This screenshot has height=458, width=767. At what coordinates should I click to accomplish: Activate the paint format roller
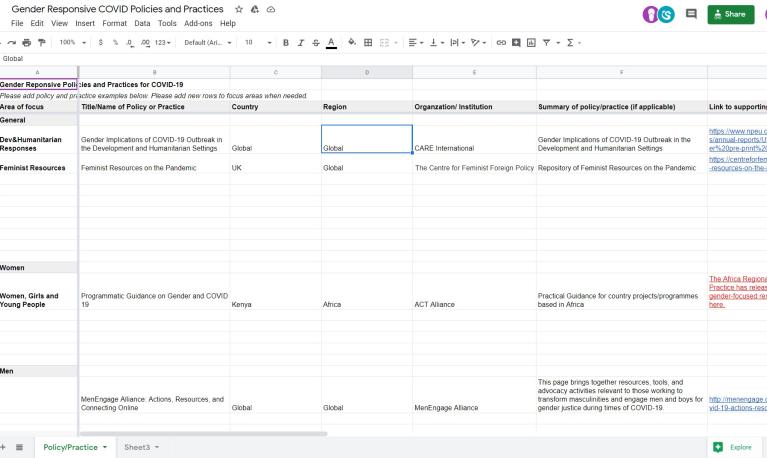tap(42, 43)
